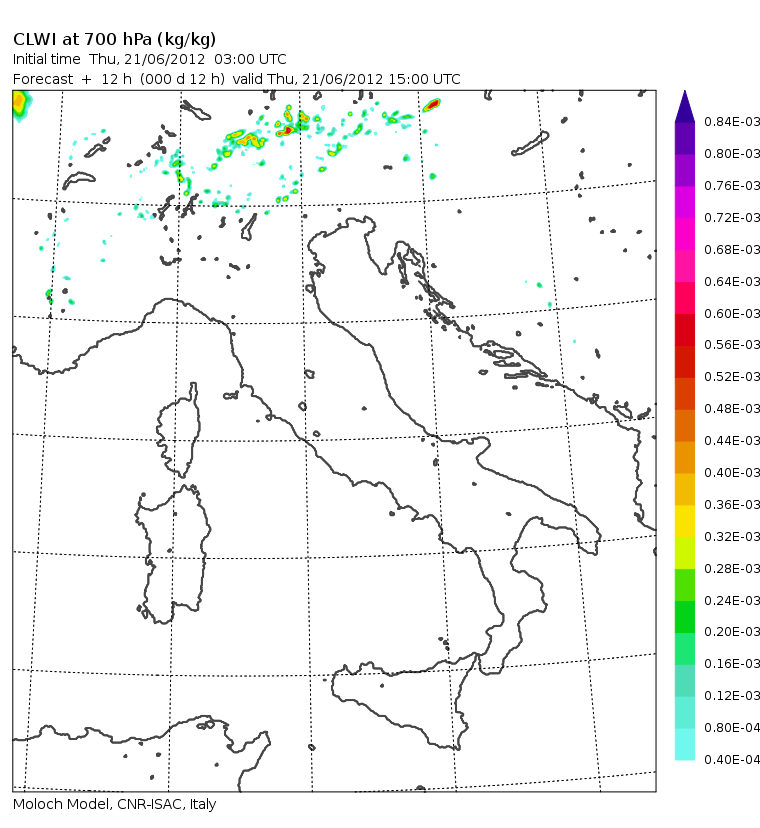This screenshot has width=760, height=828.
Task: Click the 0.48E-03 legend label
Action: coord(732,409)
